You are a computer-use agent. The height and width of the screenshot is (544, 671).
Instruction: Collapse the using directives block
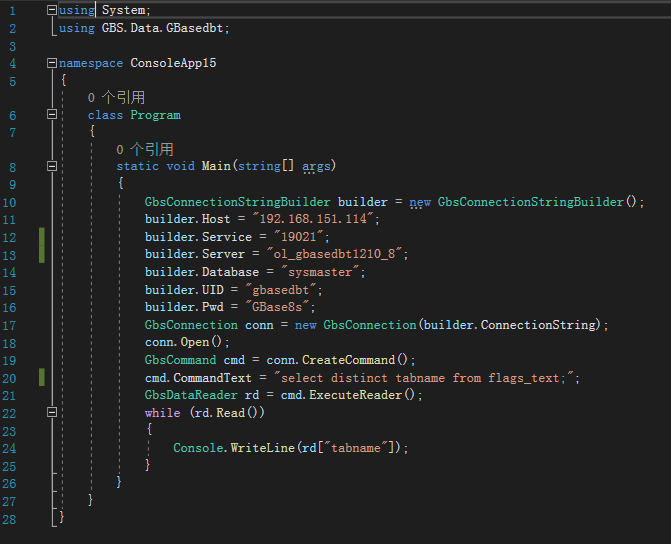[x=52, y=10]
